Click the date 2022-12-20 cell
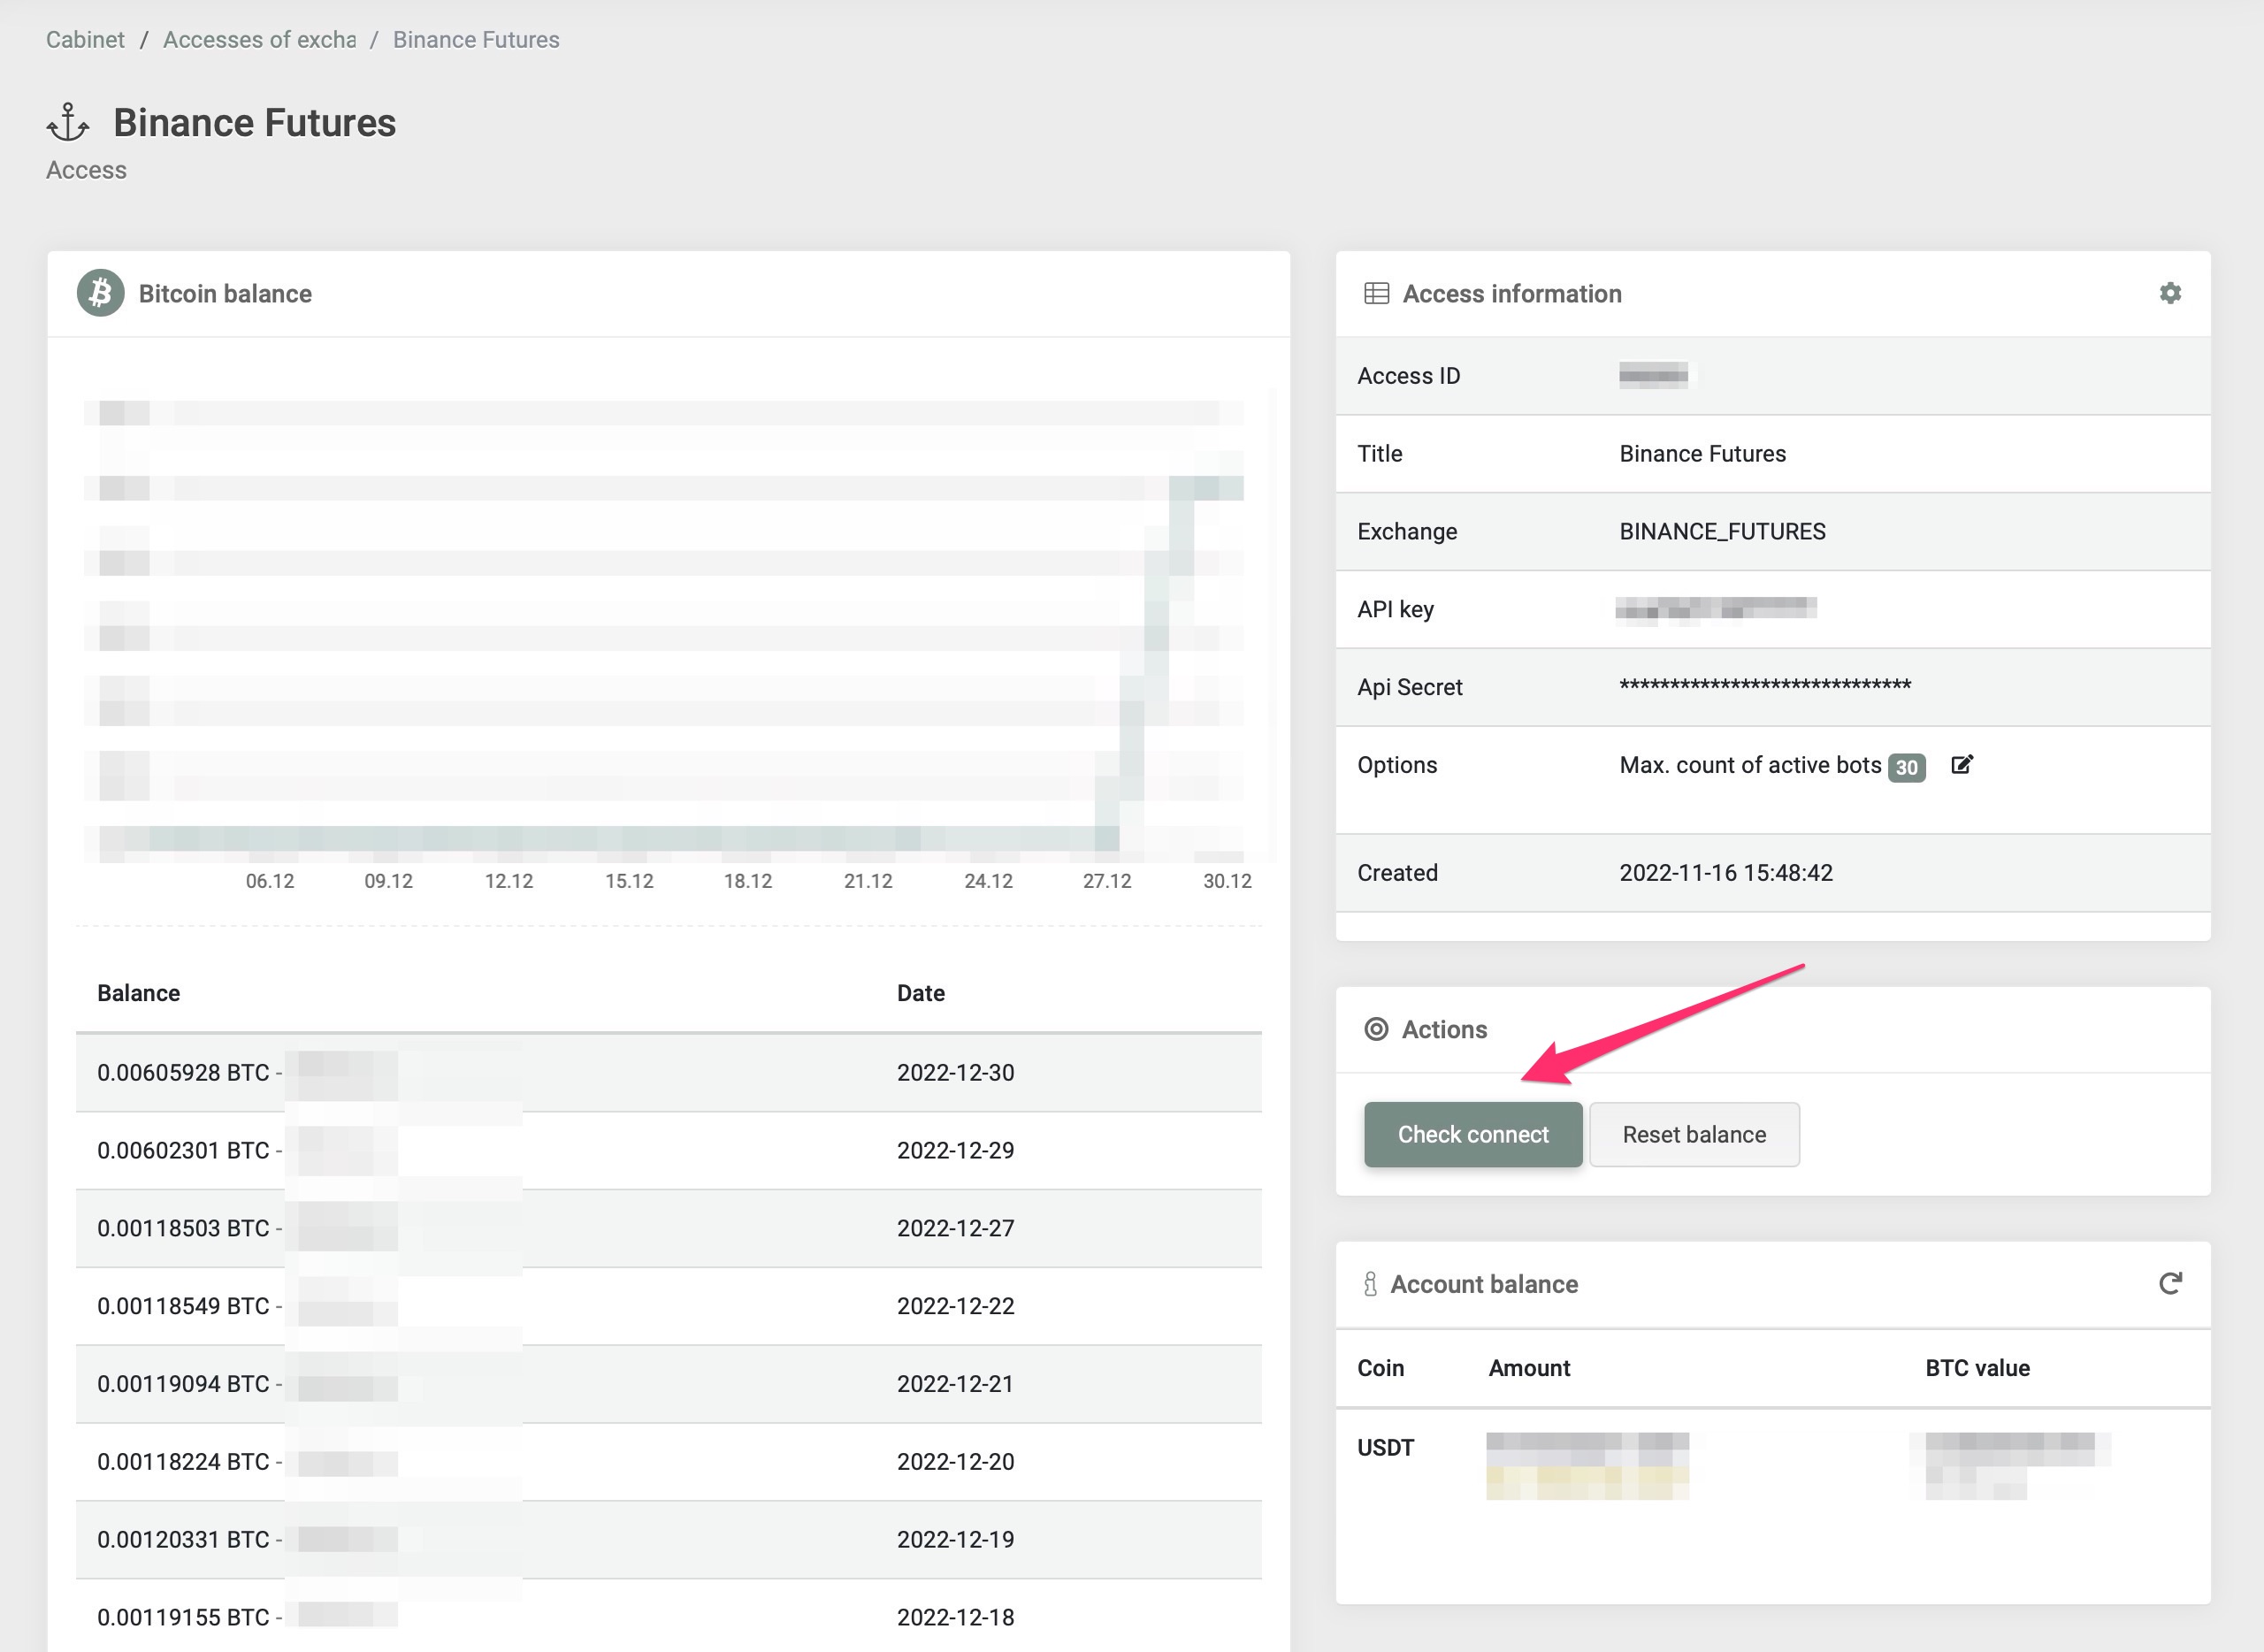Screen dimensions: 2264x1652 (x=955, y=1462)
